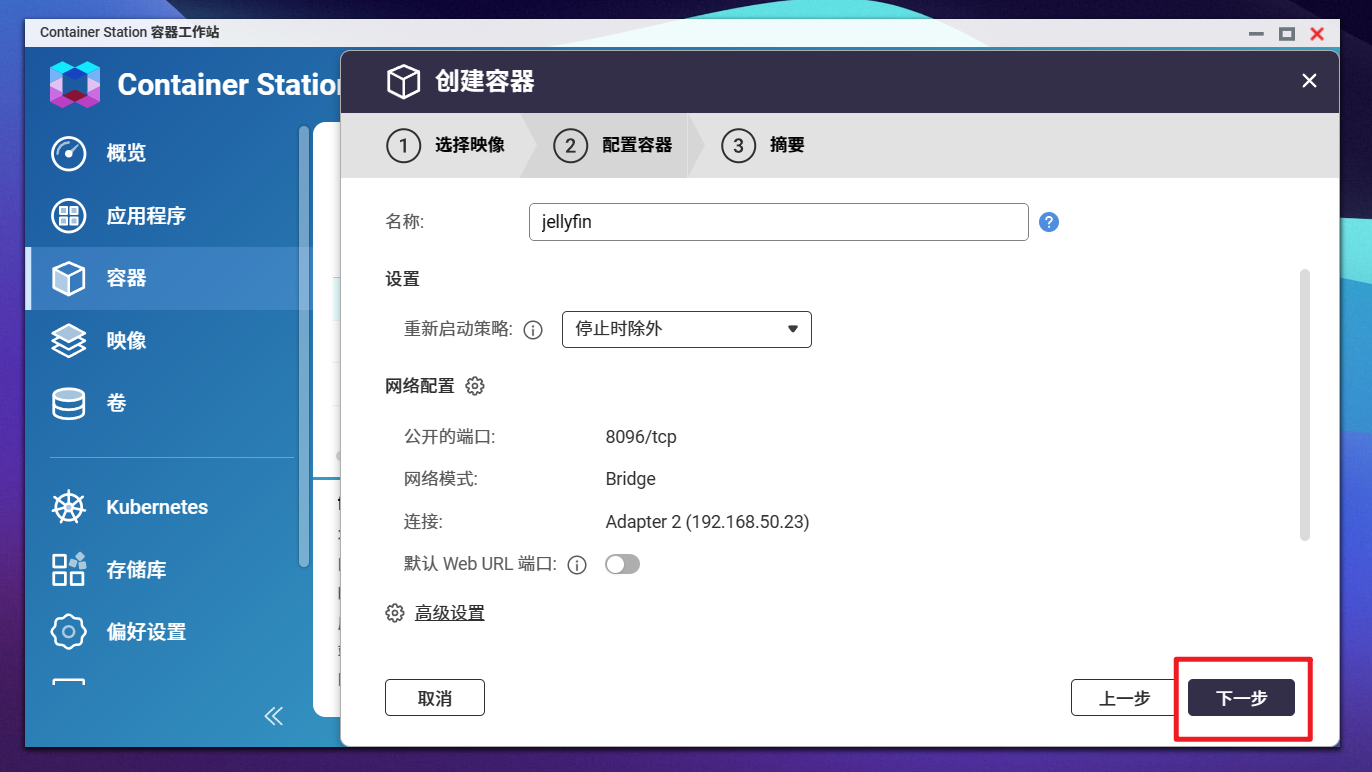This screenshot has height=772, width=1372.
Task: Click the Bridge network mode value
Action: click(631, 479)
